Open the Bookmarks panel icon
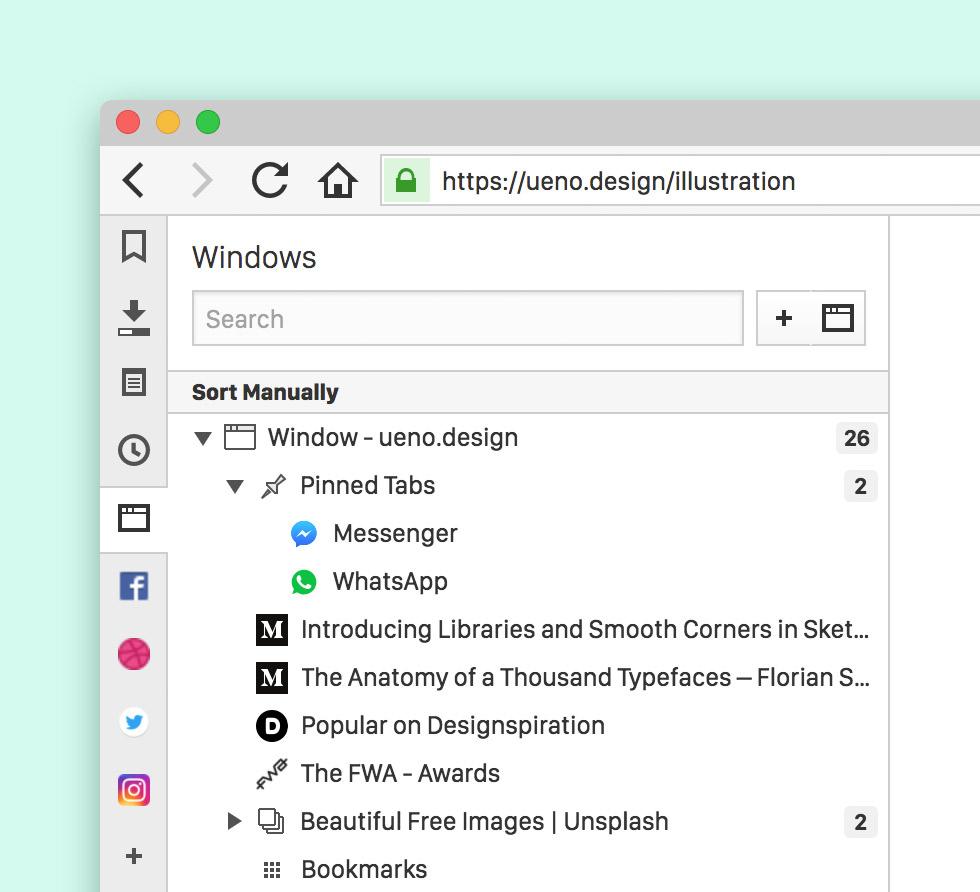This screenshot has width=980, height=892. tap(134, 246)
